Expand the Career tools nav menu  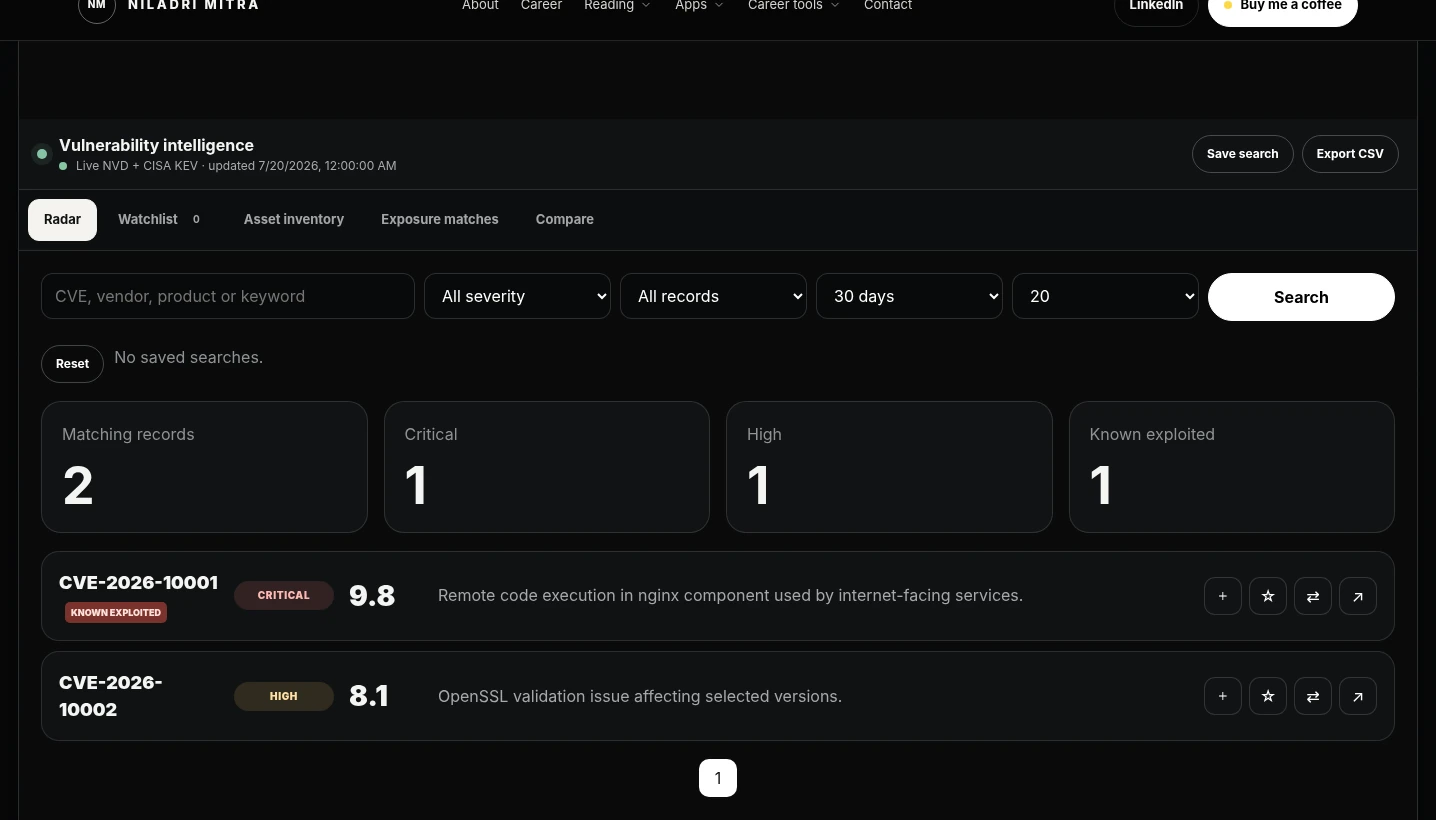point(794,6)
